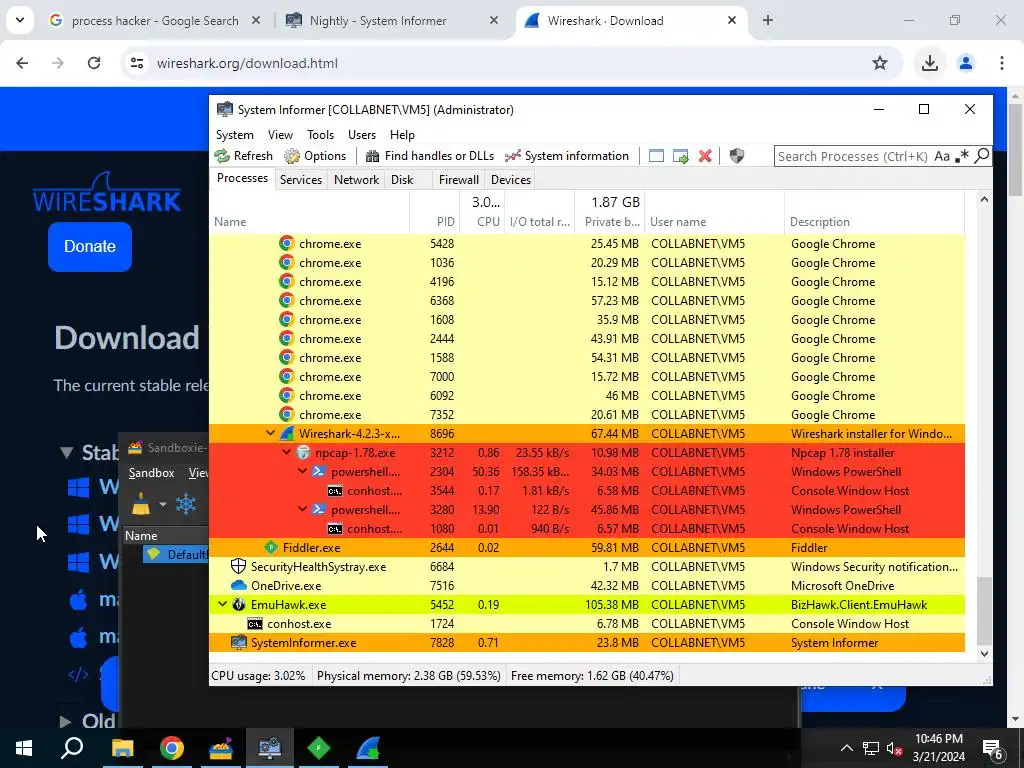Click the process list scroll up arrow
1024x768 pixels.
point(984,200)
